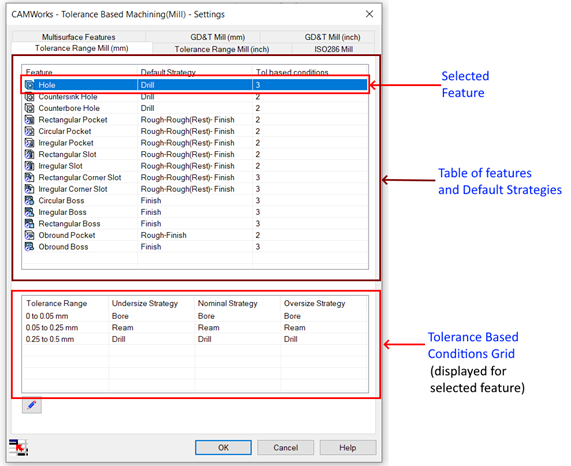This screenshot has height=466, width=571.
Task: Close the Settings dialog window
Action: click(x=369, y=14)
